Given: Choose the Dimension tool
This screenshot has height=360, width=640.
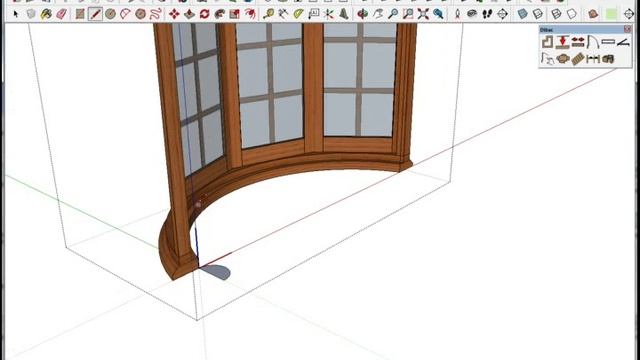Looking at the screenshot, I should tap(283, 14).
